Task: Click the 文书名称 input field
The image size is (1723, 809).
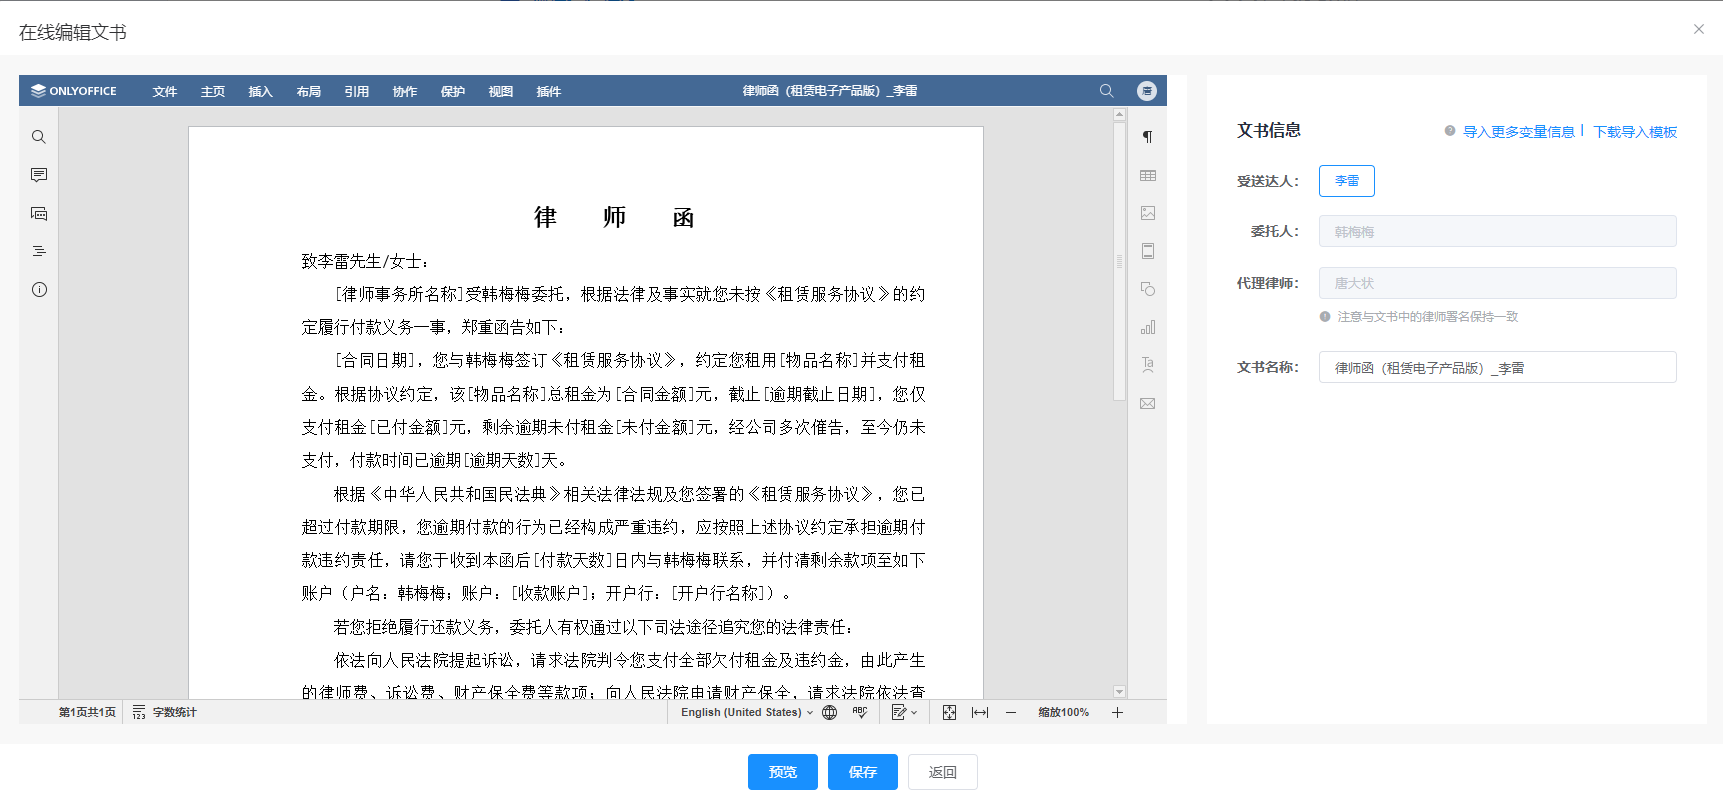Action: coord(1498,367)
